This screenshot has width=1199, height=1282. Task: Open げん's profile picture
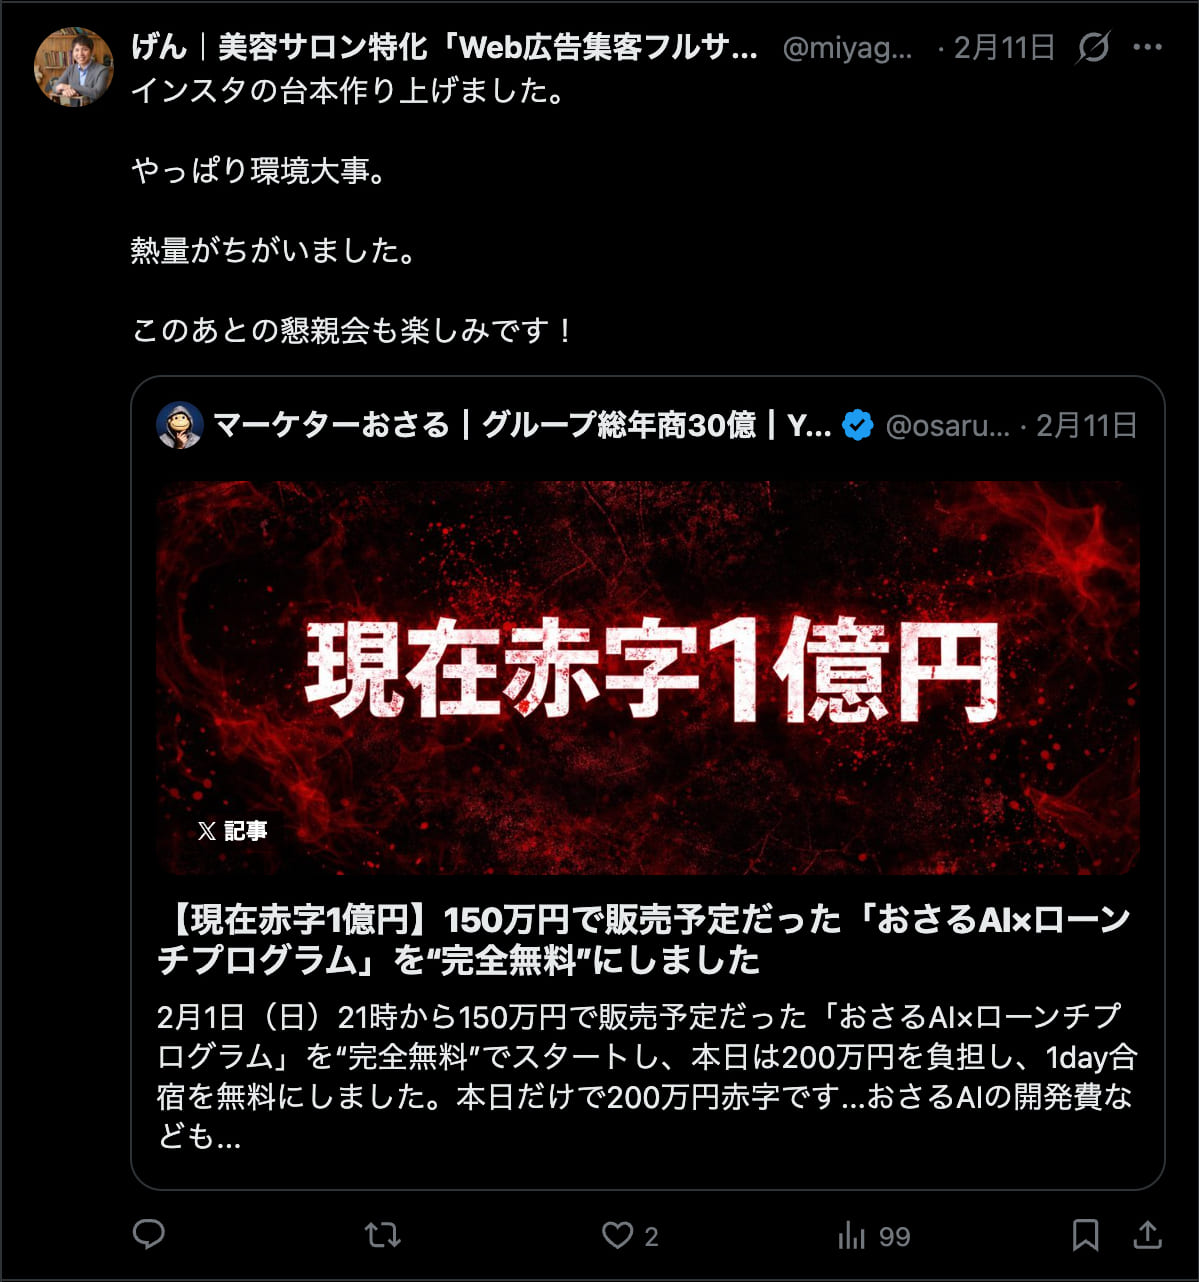pyautogui.click(x=74, y=67)
